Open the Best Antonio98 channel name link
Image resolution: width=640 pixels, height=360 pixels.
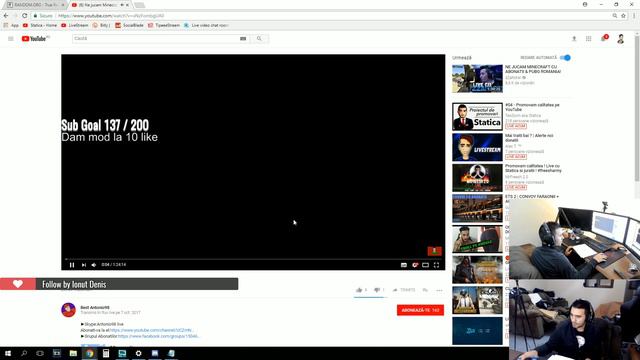pyautogui.click(x=95, y=307)
